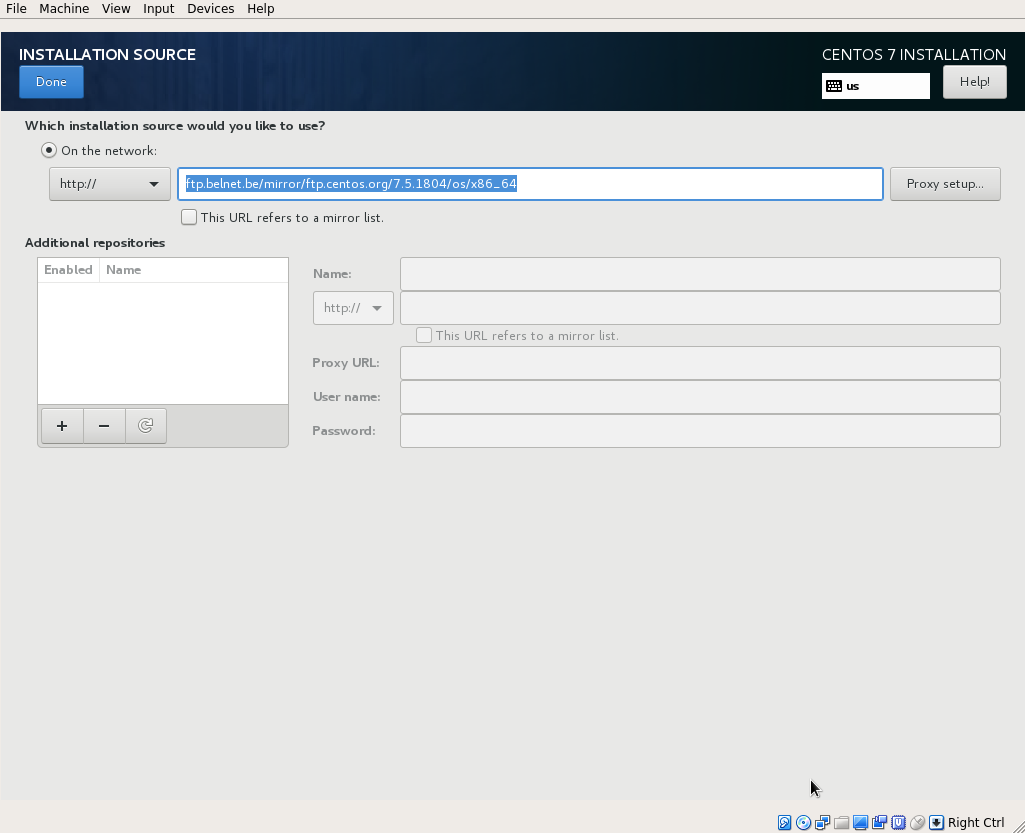Click the display status icon
1025x833 pixels.
[x=861, y=822]
